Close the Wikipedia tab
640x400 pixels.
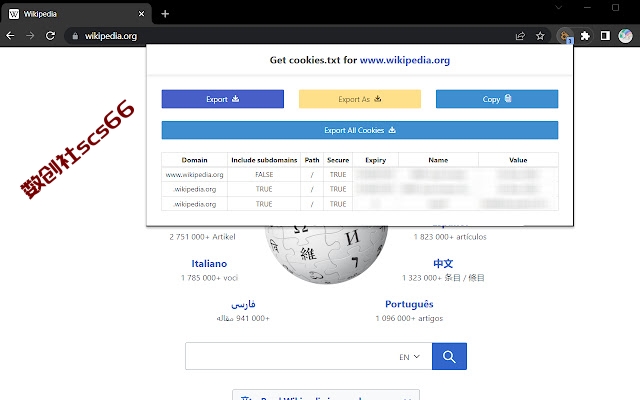point(141,14)
